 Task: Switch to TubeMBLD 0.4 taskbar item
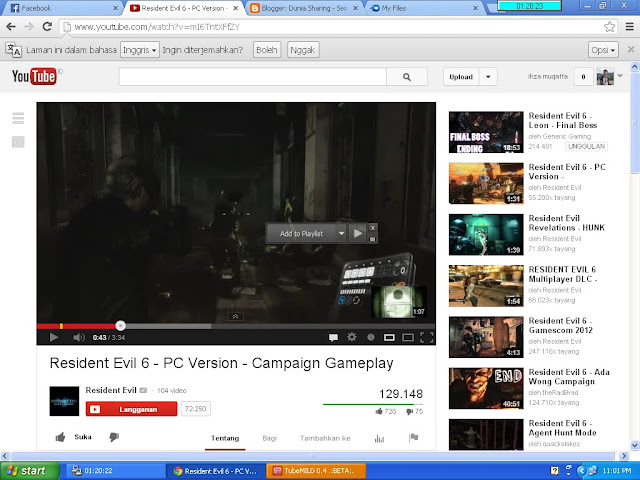pyautogui.click(x=316, y=471)
